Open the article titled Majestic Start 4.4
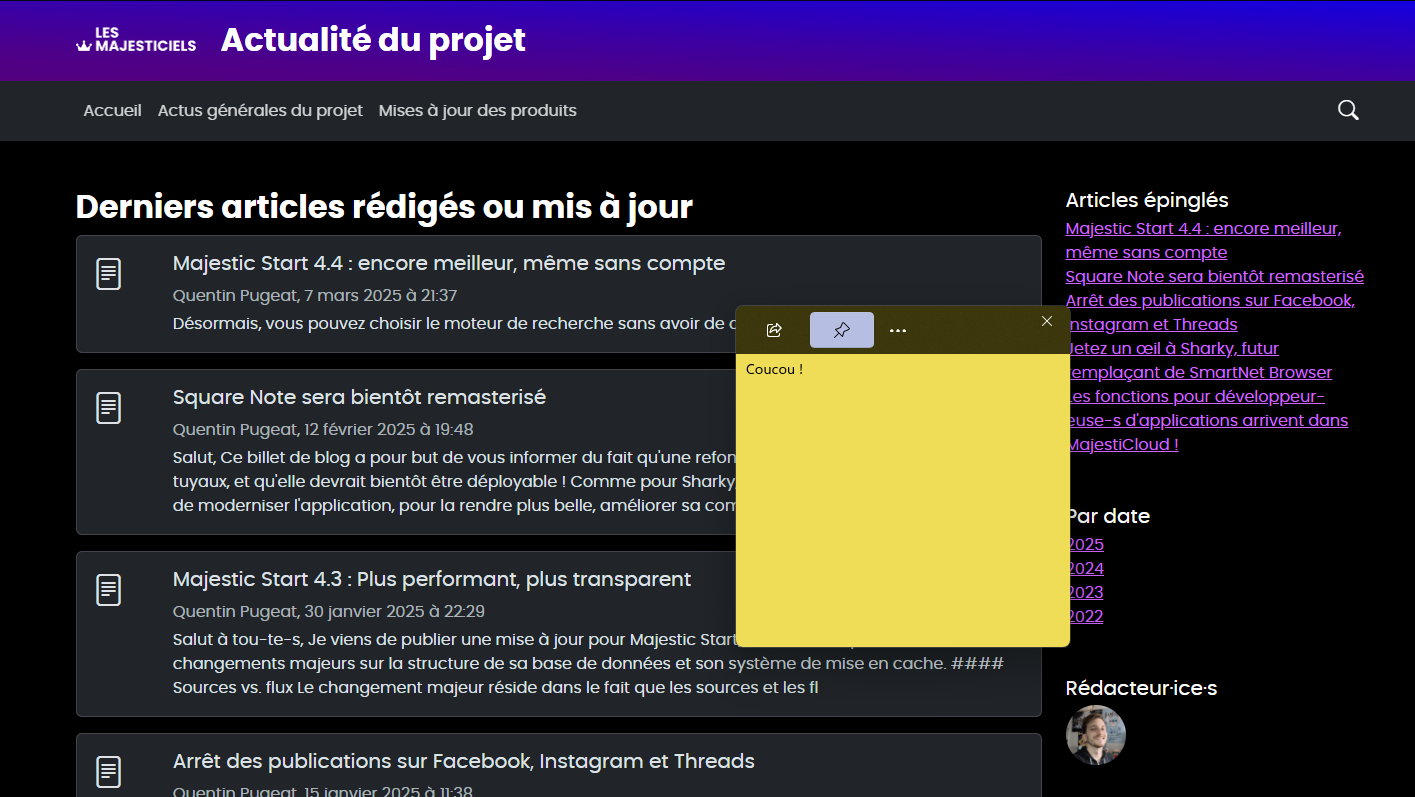This screenshot has height=797, width=1415. tap(448, 263)
